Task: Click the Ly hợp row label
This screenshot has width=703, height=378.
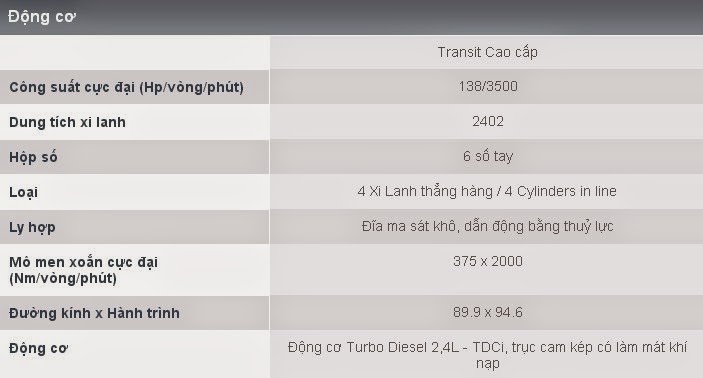Action: coord(32,227)
